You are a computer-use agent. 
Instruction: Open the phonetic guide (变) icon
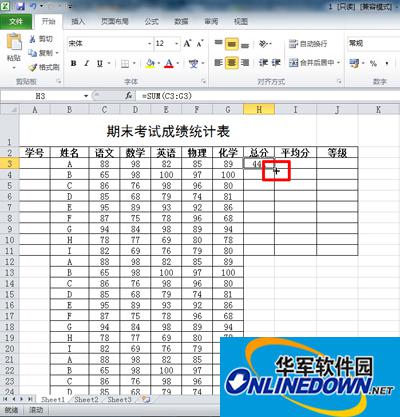coord(194,63)
